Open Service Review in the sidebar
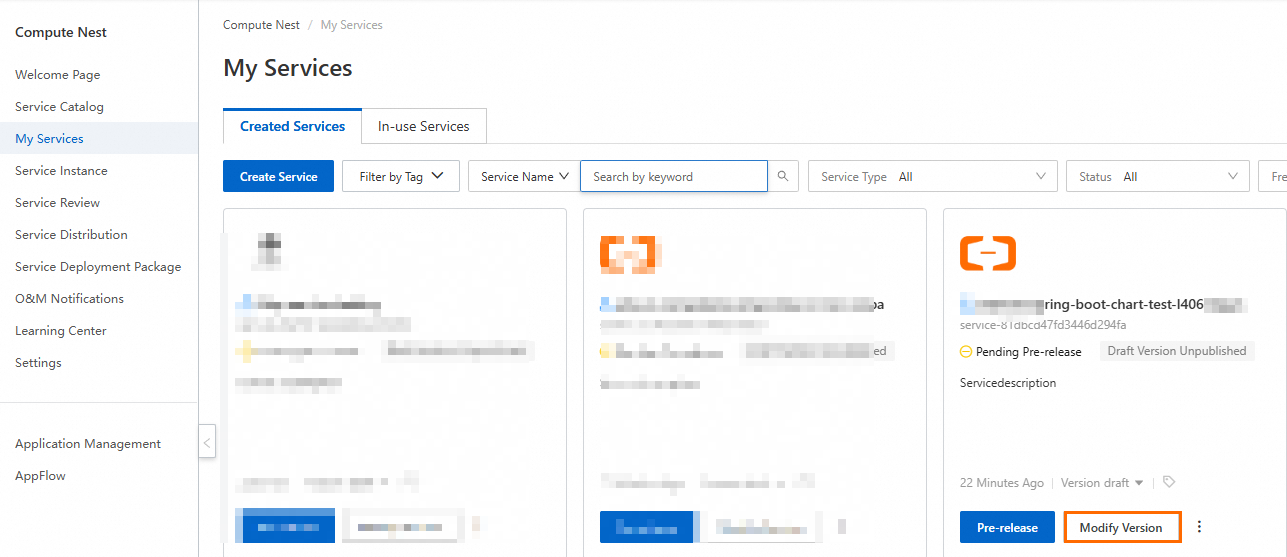 pos(57,202)
